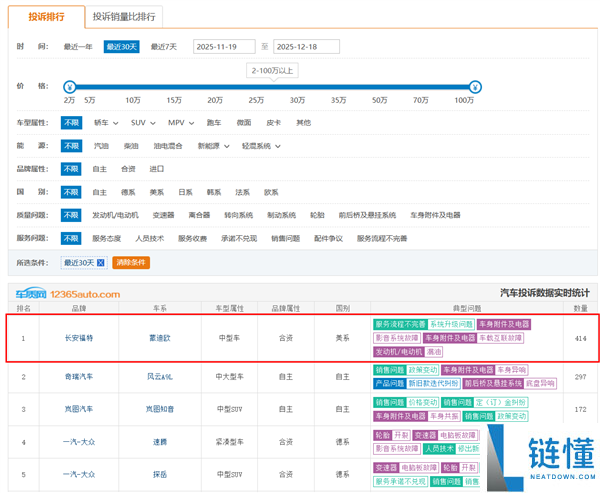Filter by 合资 brand attribute
This screenshot has width=600, height=493.
[128, 169]
